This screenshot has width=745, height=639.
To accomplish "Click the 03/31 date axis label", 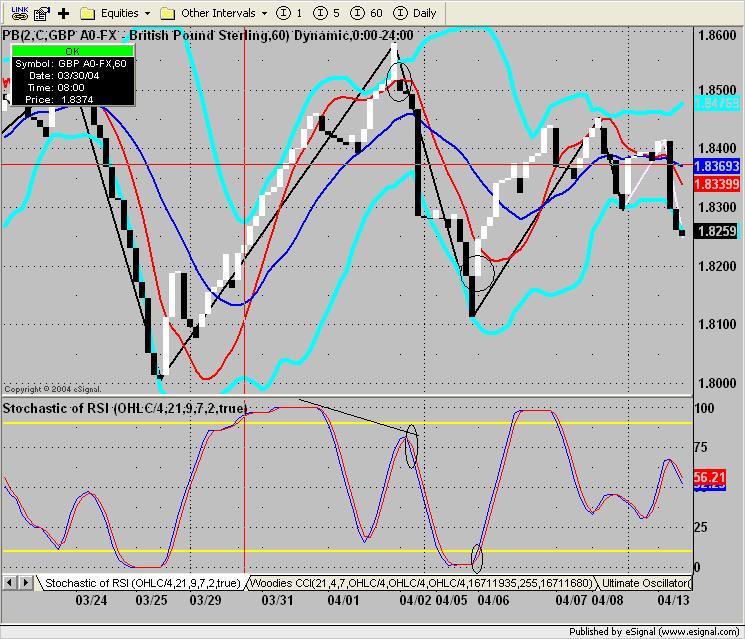I will point(277,601).
